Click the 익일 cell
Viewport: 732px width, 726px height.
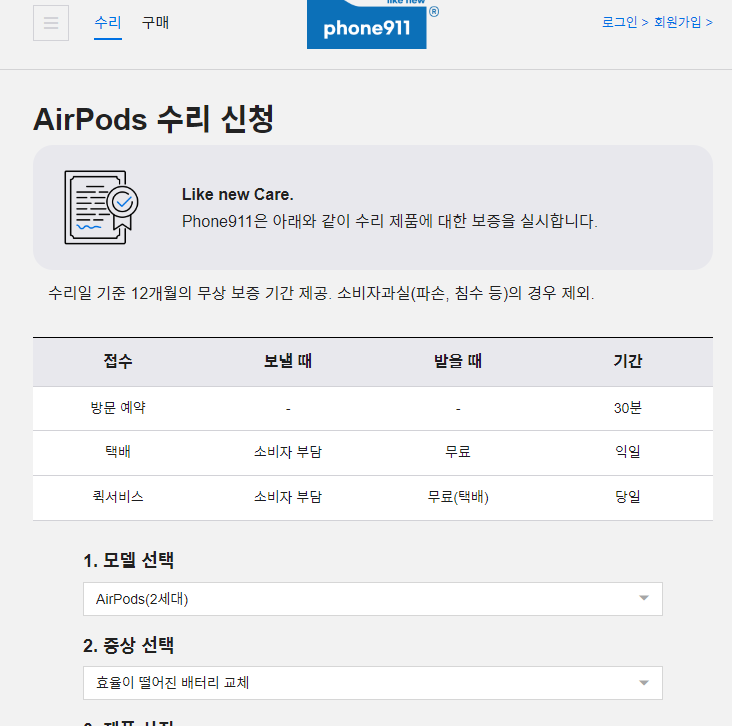pos(628,451)
